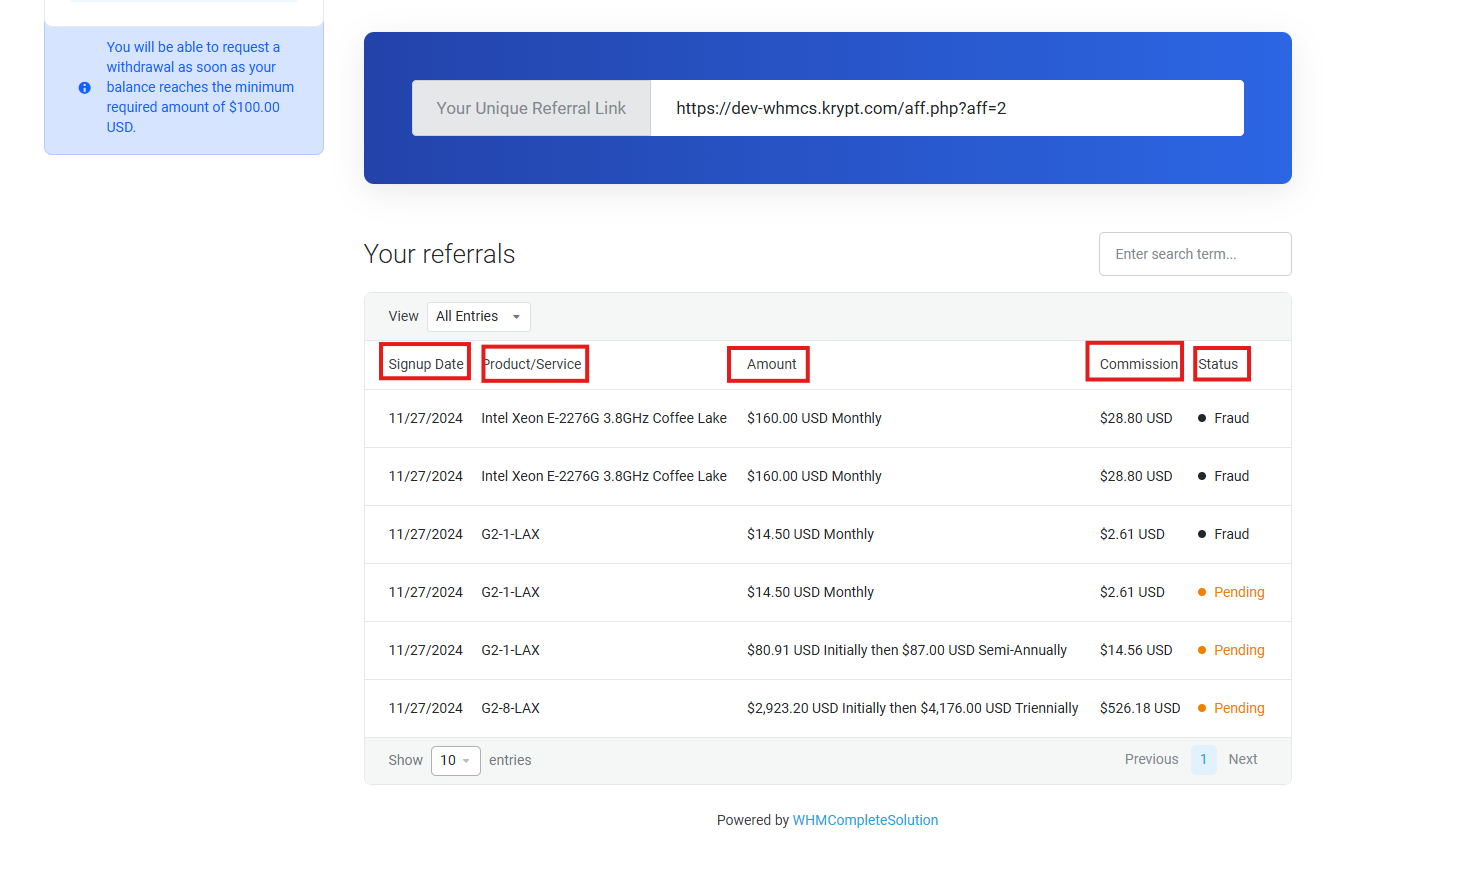Sort by the Signup Date column header
Viewport: 1458px width, 872px height.
(x=426, y=364)
